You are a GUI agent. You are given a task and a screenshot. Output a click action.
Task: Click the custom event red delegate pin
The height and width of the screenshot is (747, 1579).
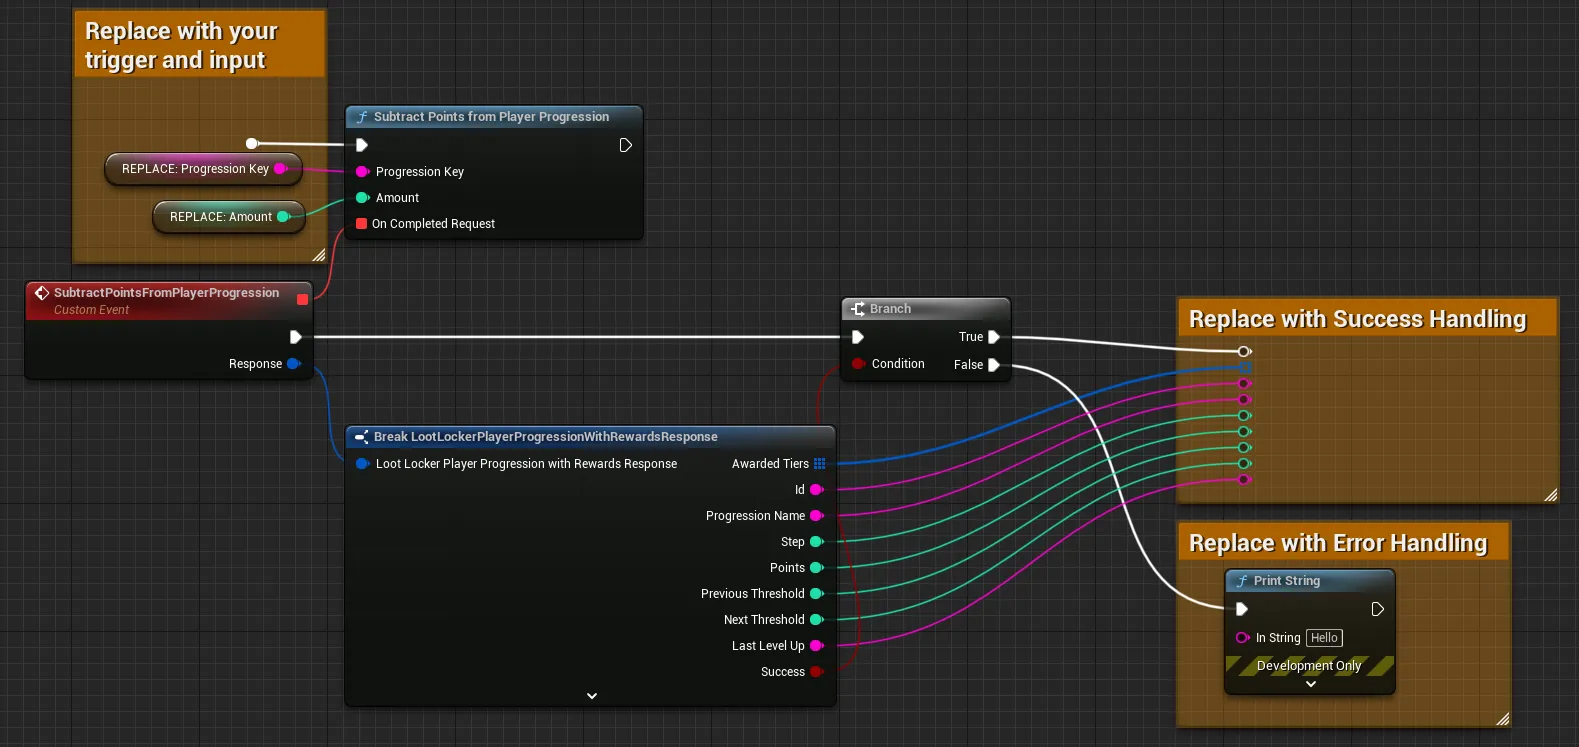[x=302, y=299]
